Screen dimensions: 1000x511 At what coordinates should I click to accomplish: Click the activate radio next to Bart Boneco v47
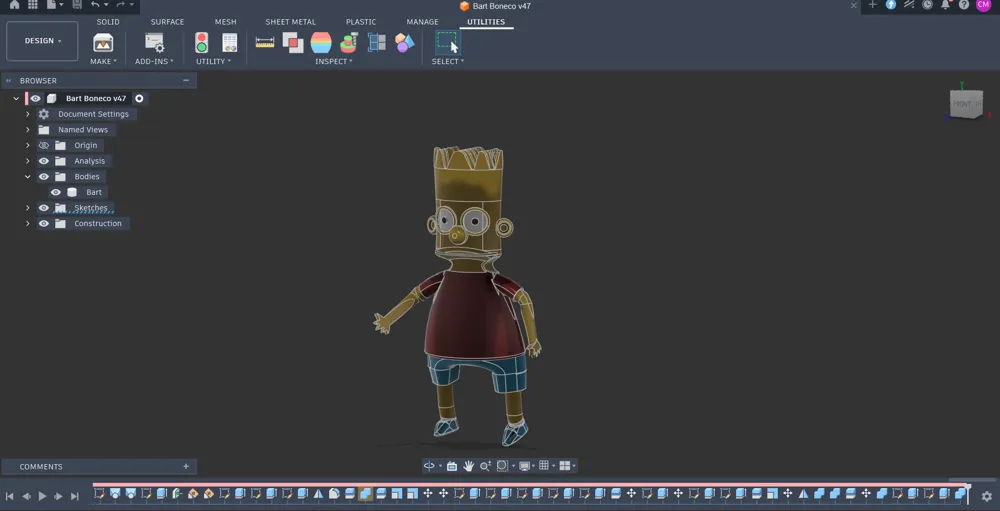139,98
